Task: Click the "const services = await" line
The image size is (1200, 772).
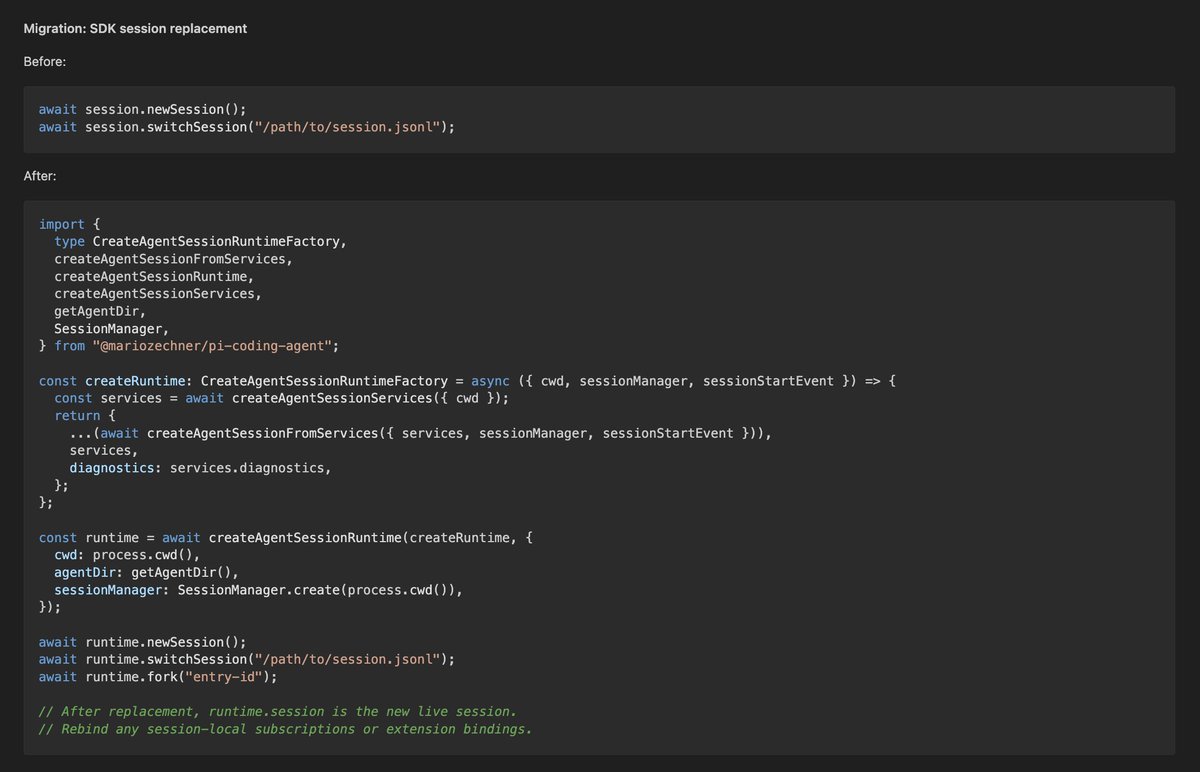Action: (282, 398)
